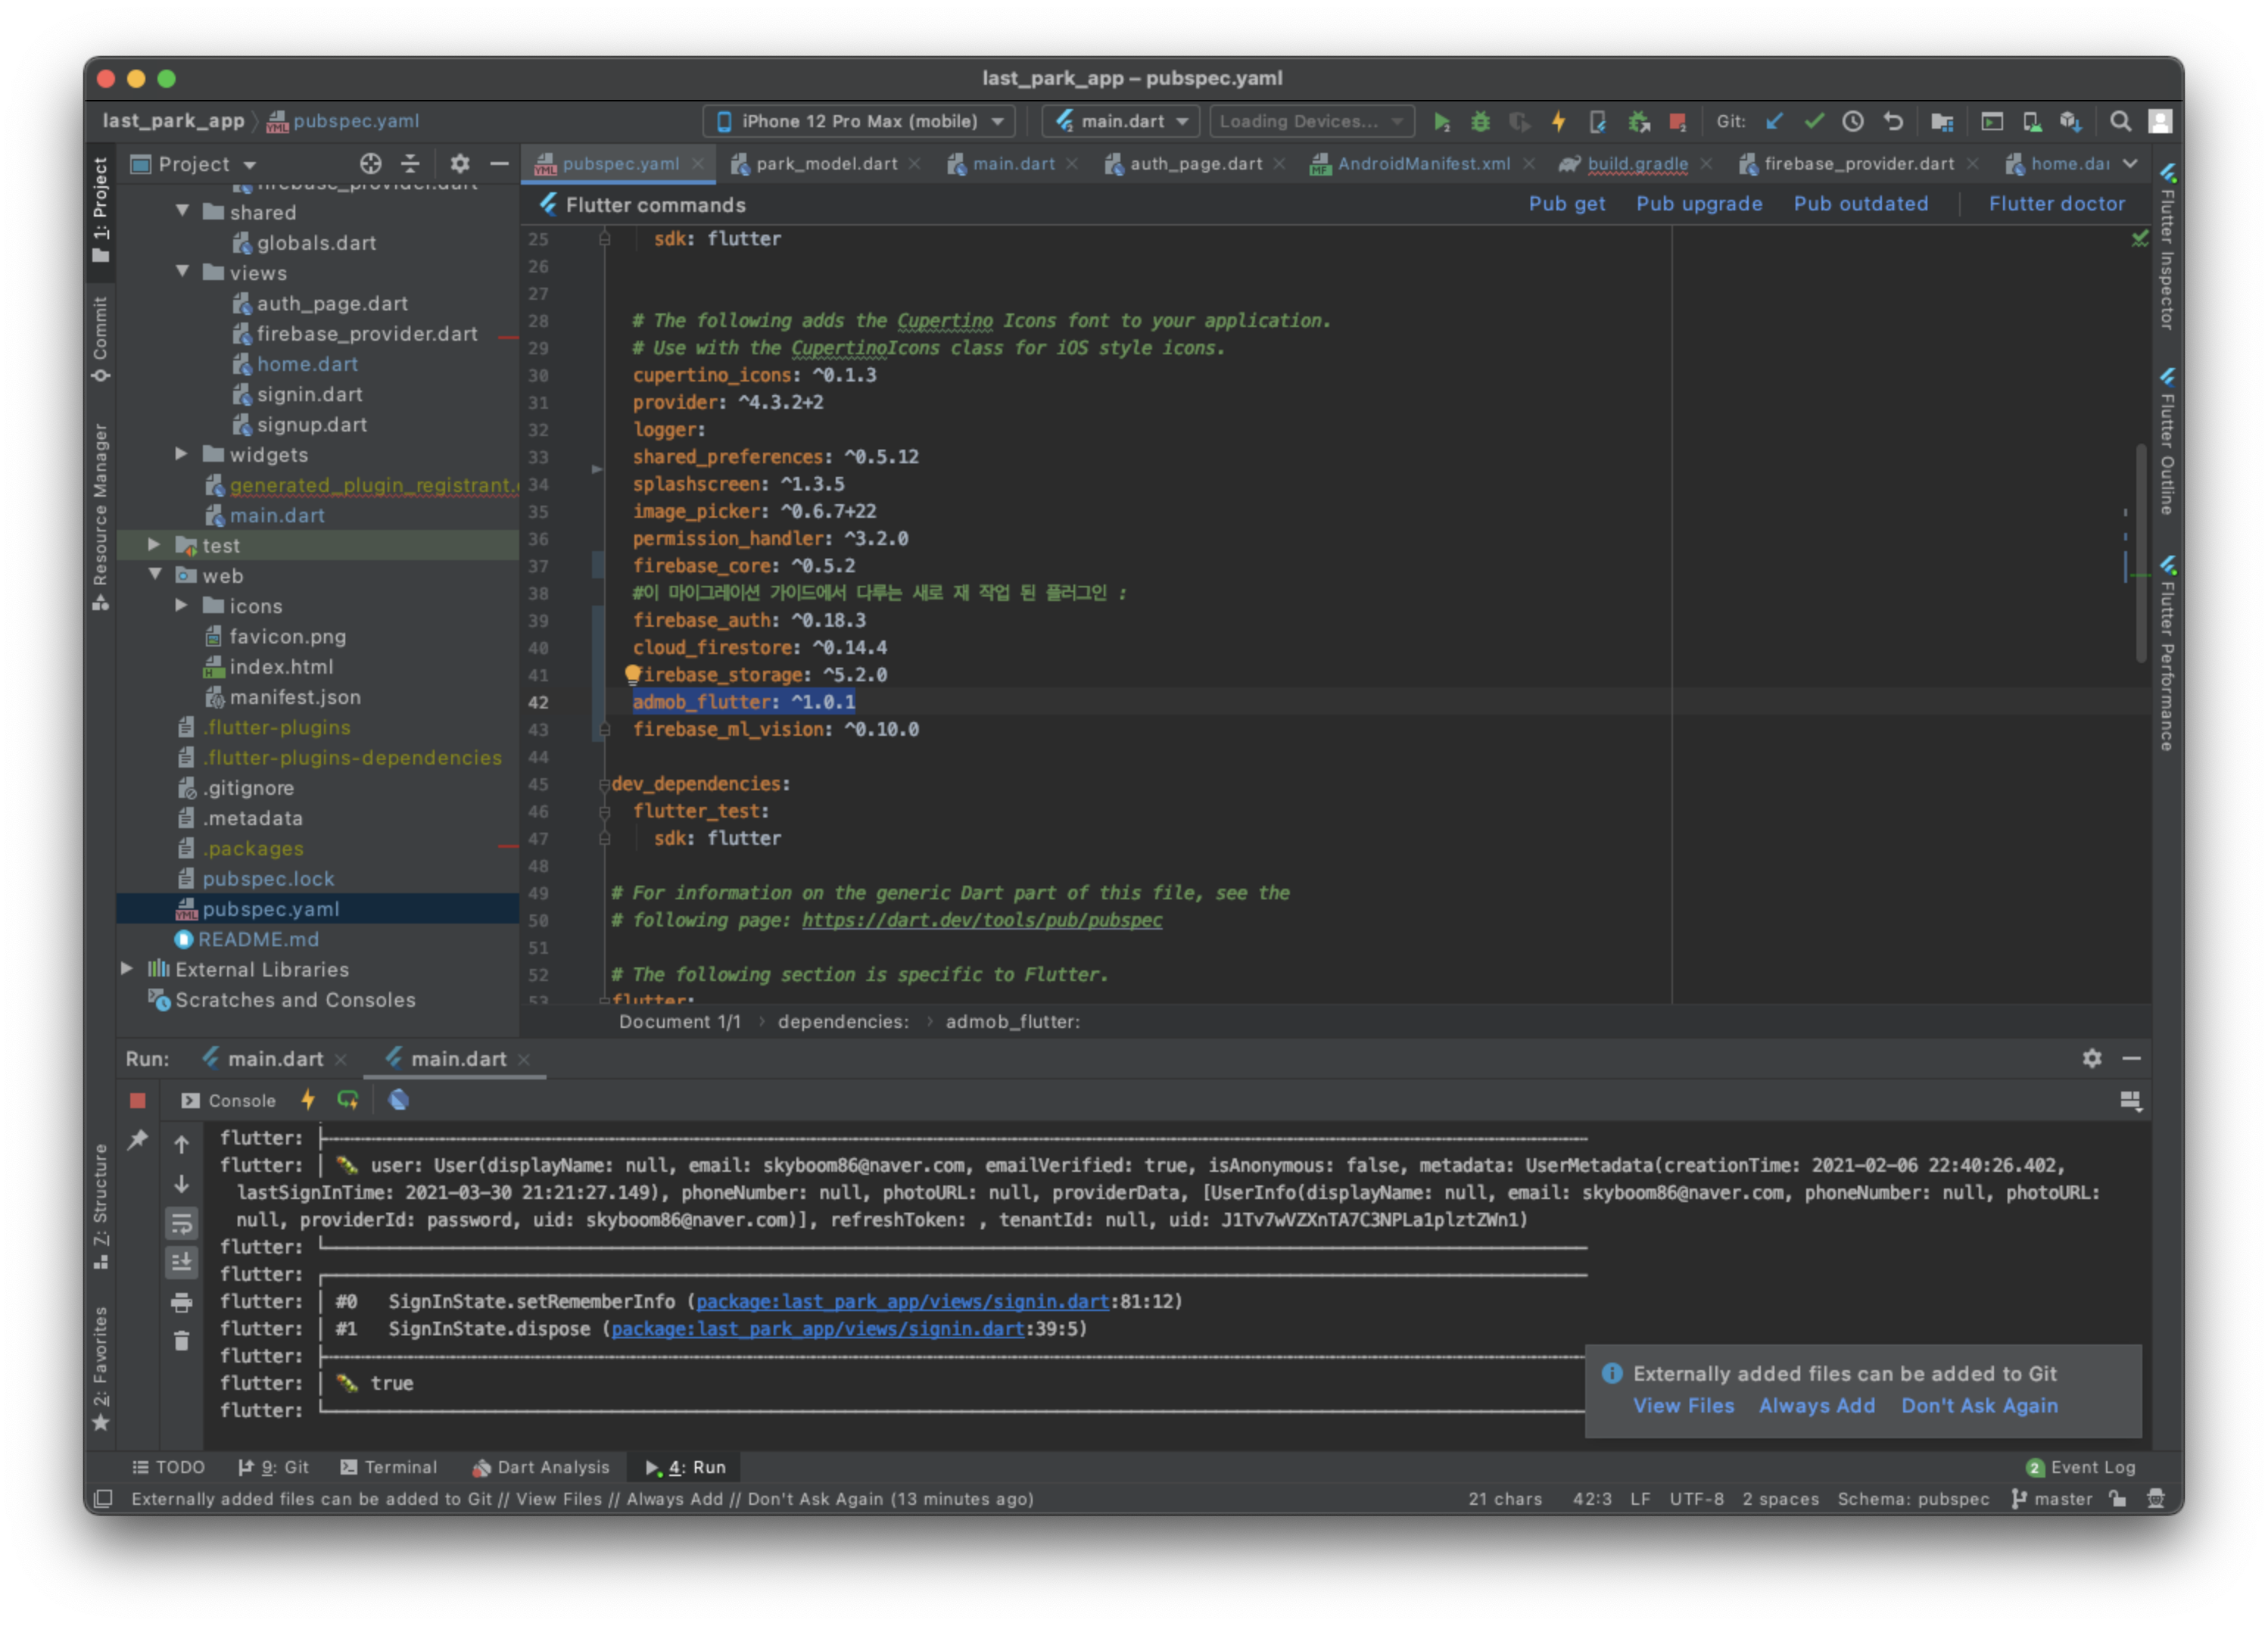Open Search Everywhere magnifier icon
Screen dimensions: 2268x1626
[x=2119, y=122]
